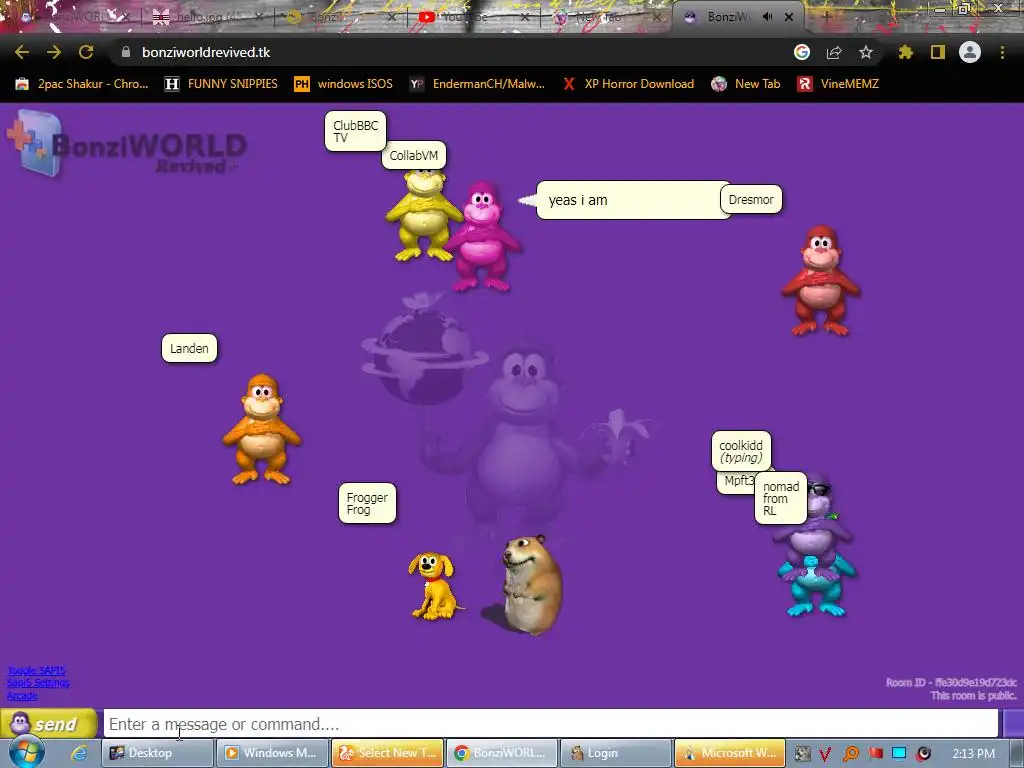
Task: Open the Chrome profile avatar
Action: (x=970, y=52)
